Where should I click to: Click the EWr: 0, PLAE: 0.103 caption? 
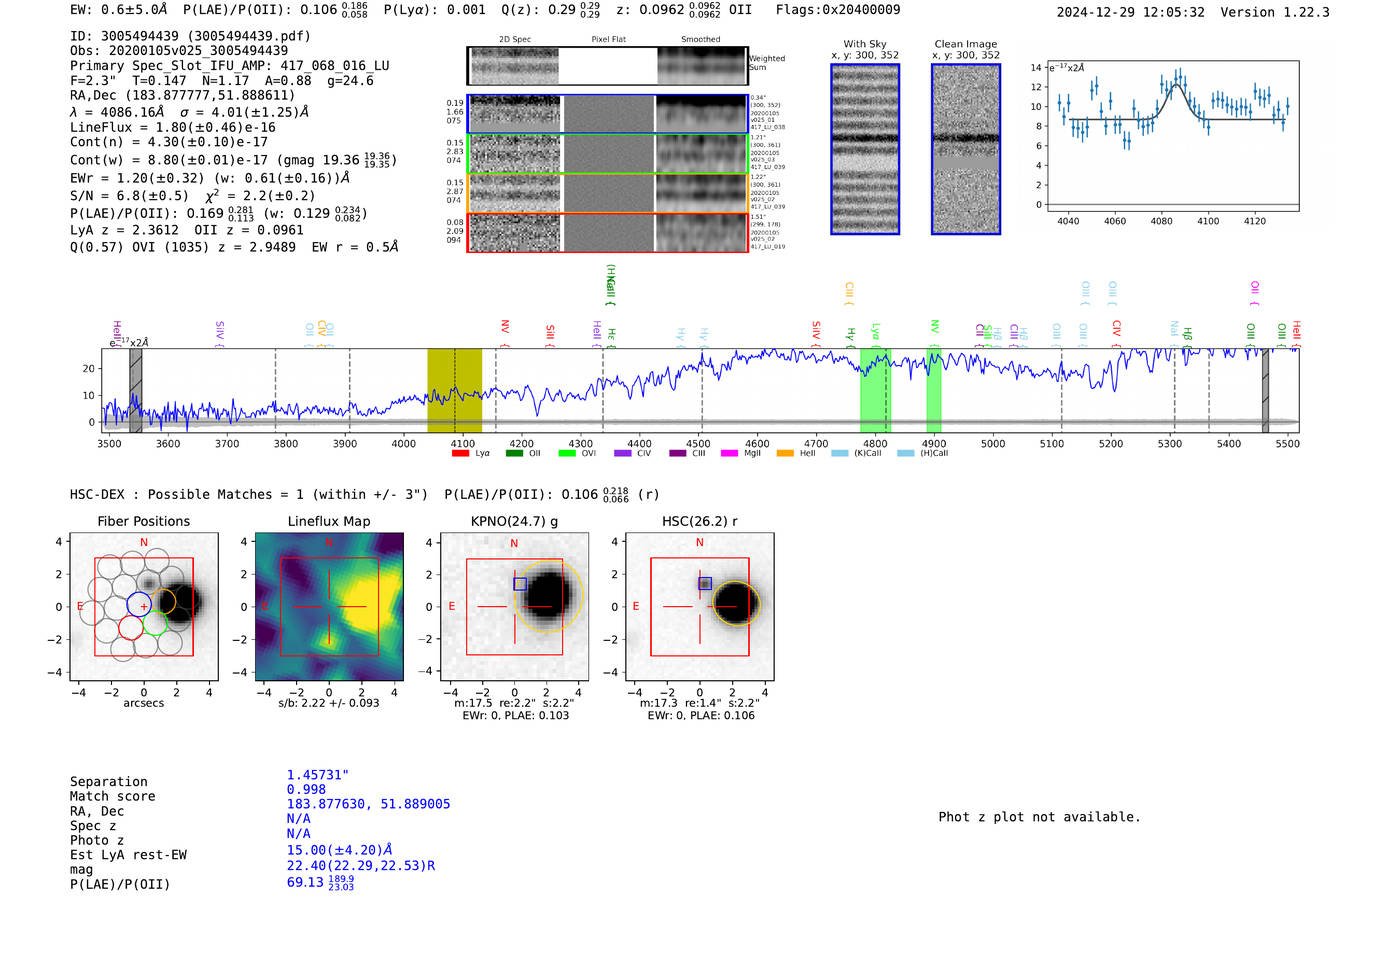[x=515, y=716]
